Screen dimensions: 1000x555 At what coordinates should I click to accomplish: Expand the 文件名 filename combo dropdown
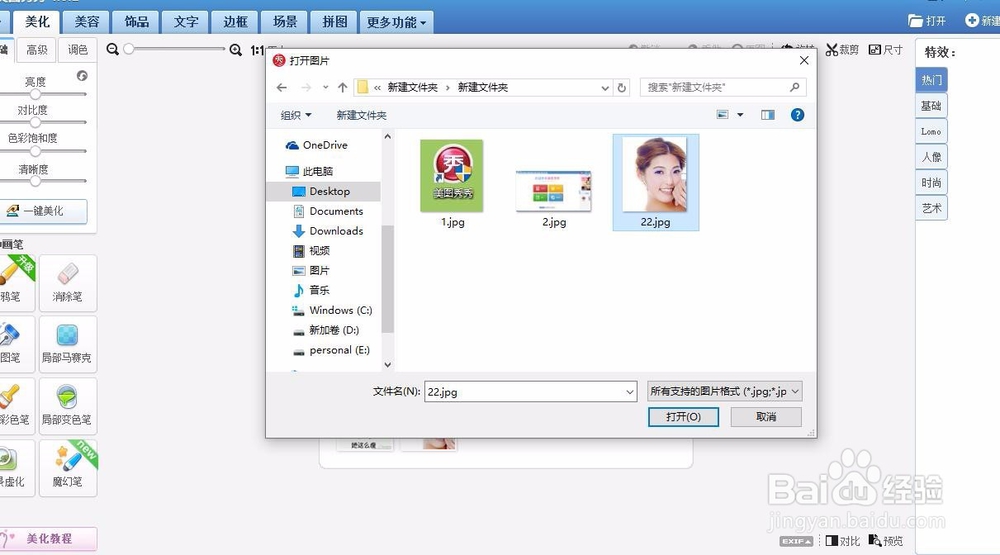(x=629, y=392)
